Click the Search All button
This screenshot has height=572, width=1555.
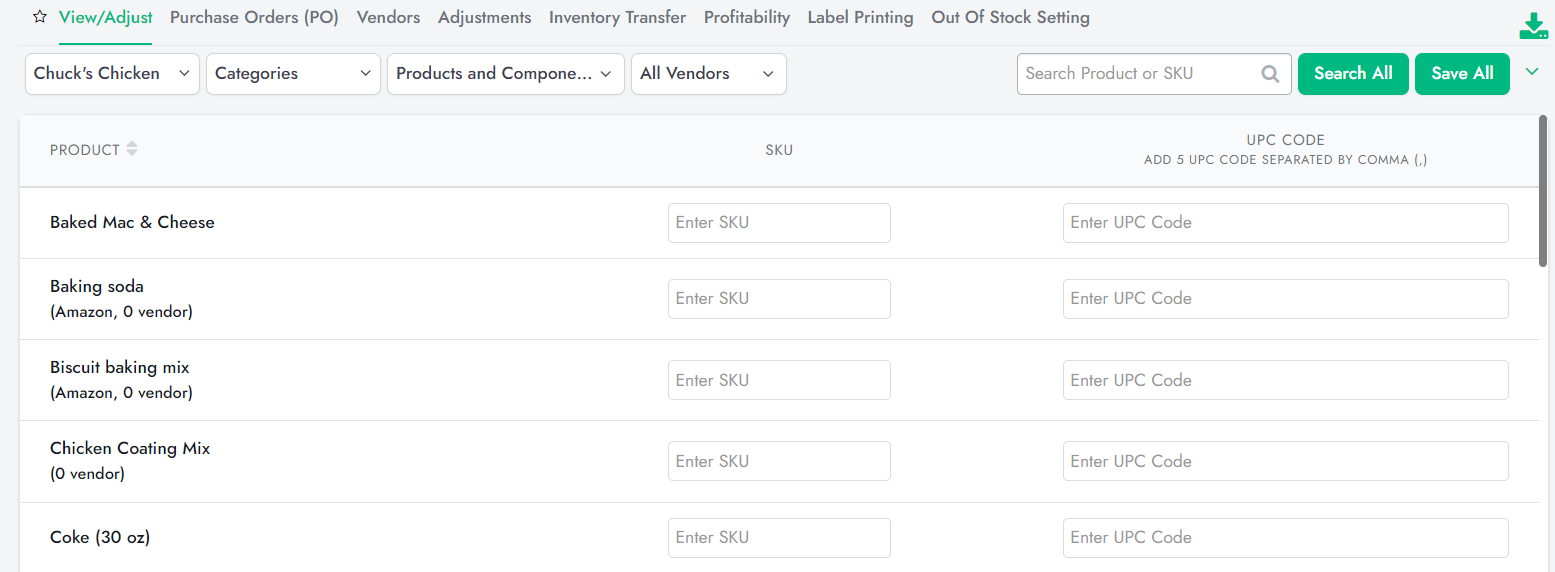(1353, 74)
